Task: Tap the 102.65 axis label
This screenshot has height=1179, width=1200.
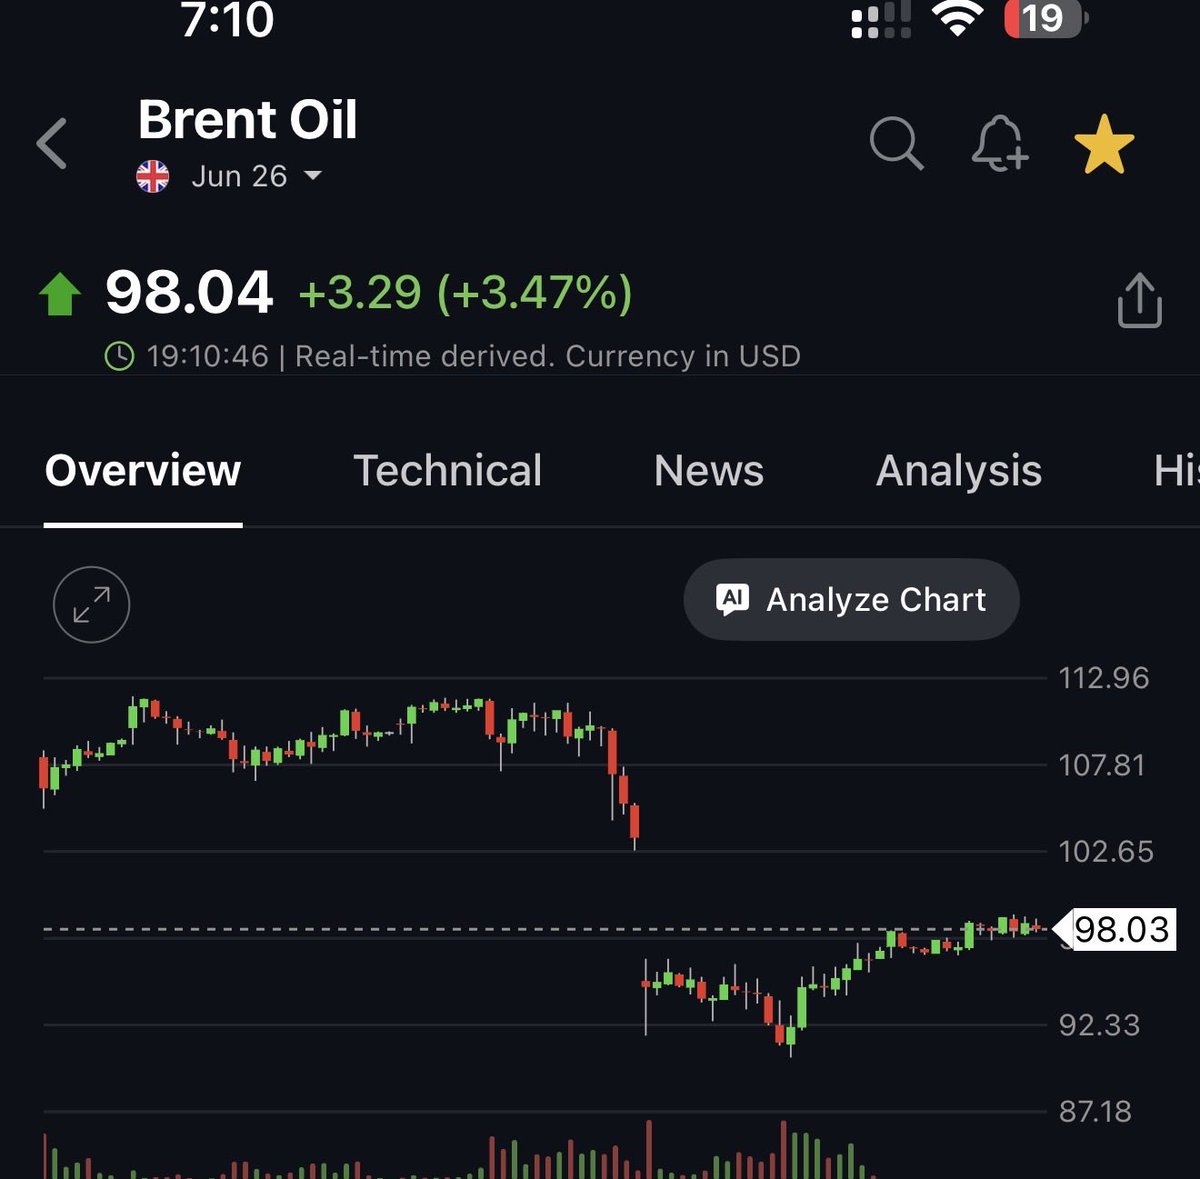Action: click(x=1106, y=851)
